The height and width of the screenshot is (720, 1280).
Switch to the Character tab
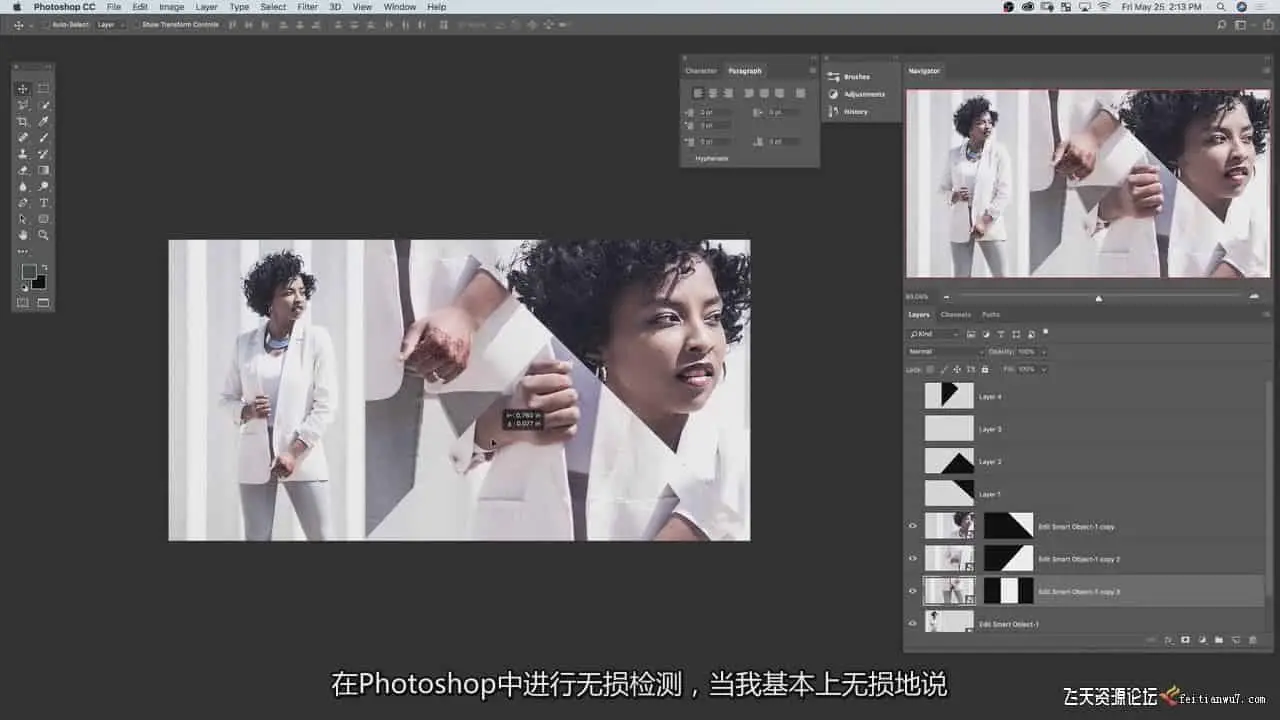[x=701, y=71]
